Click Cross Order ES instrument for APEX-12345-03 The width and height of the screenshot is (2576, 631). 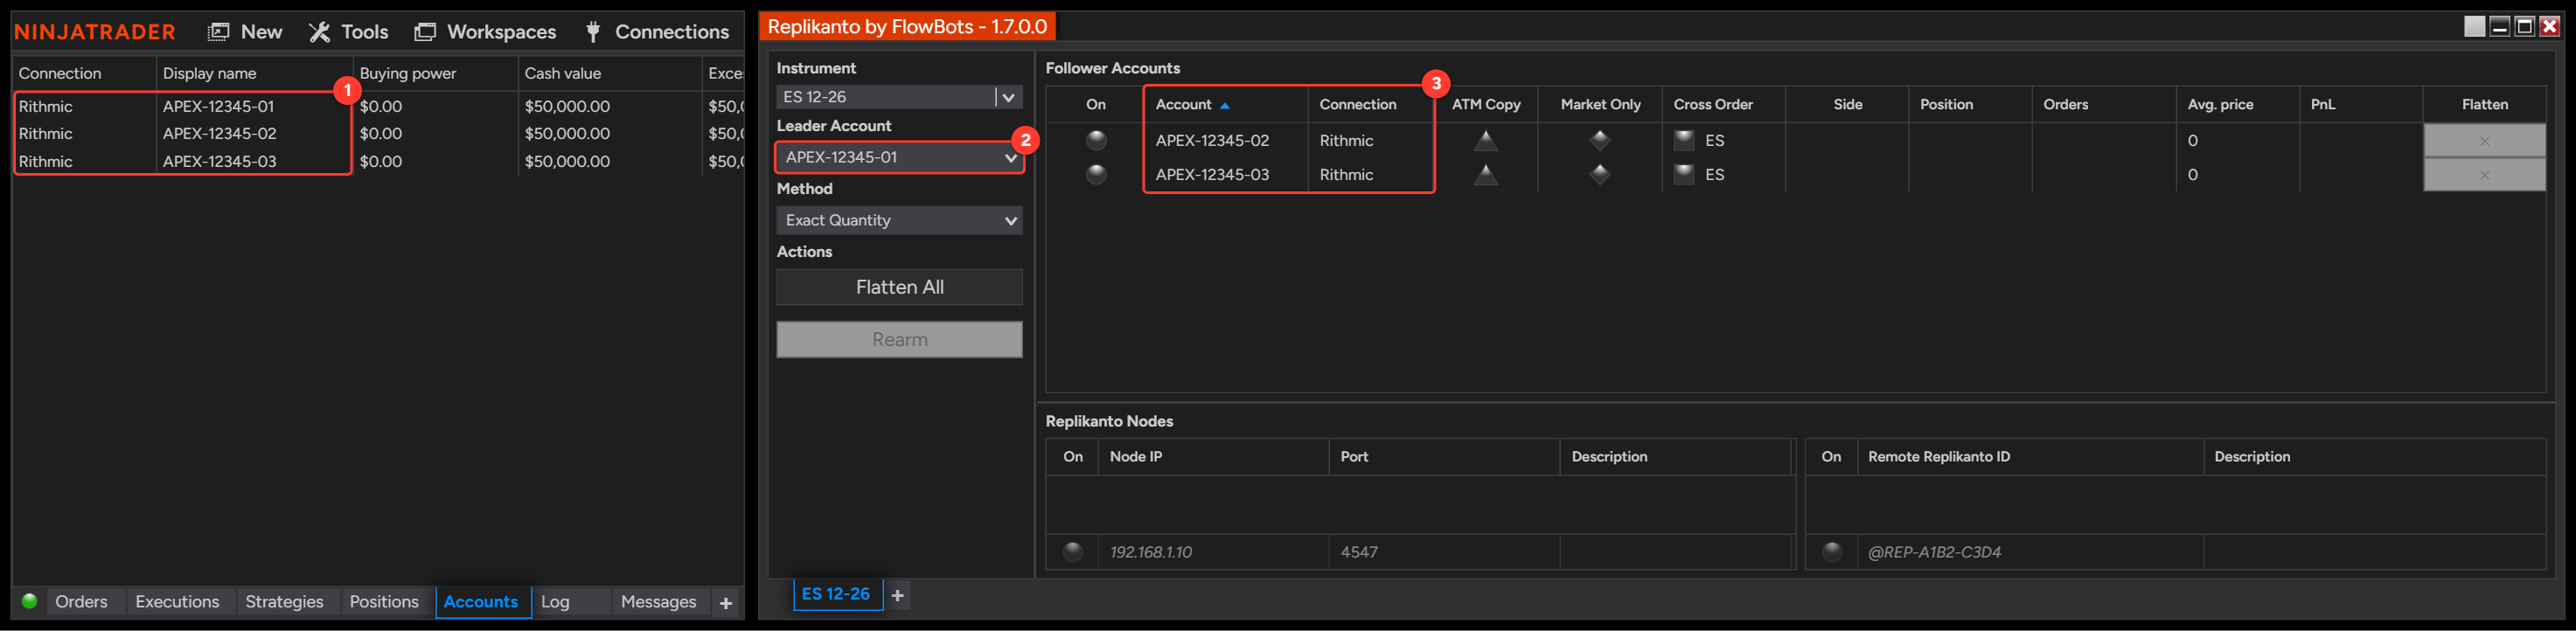pyautogui.click(x=1714, y=175)
